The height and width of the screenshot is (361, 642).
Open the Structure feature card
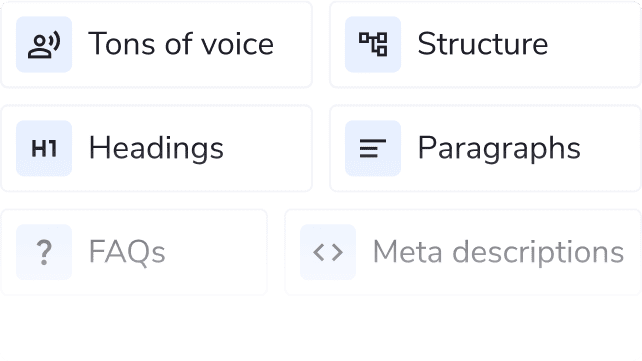click(x=486, y=45)
